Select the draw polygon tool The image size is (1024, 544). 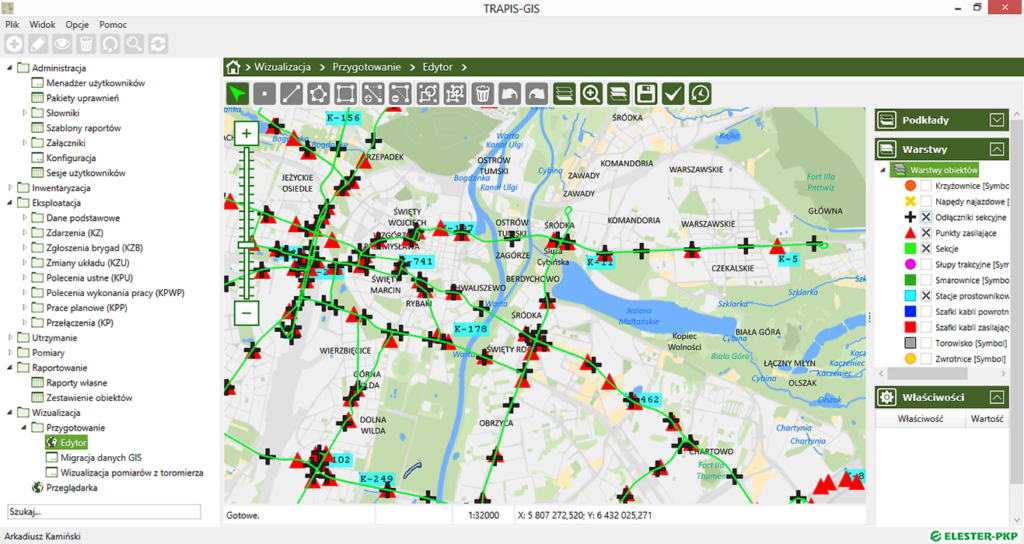(x=318, y=94)
